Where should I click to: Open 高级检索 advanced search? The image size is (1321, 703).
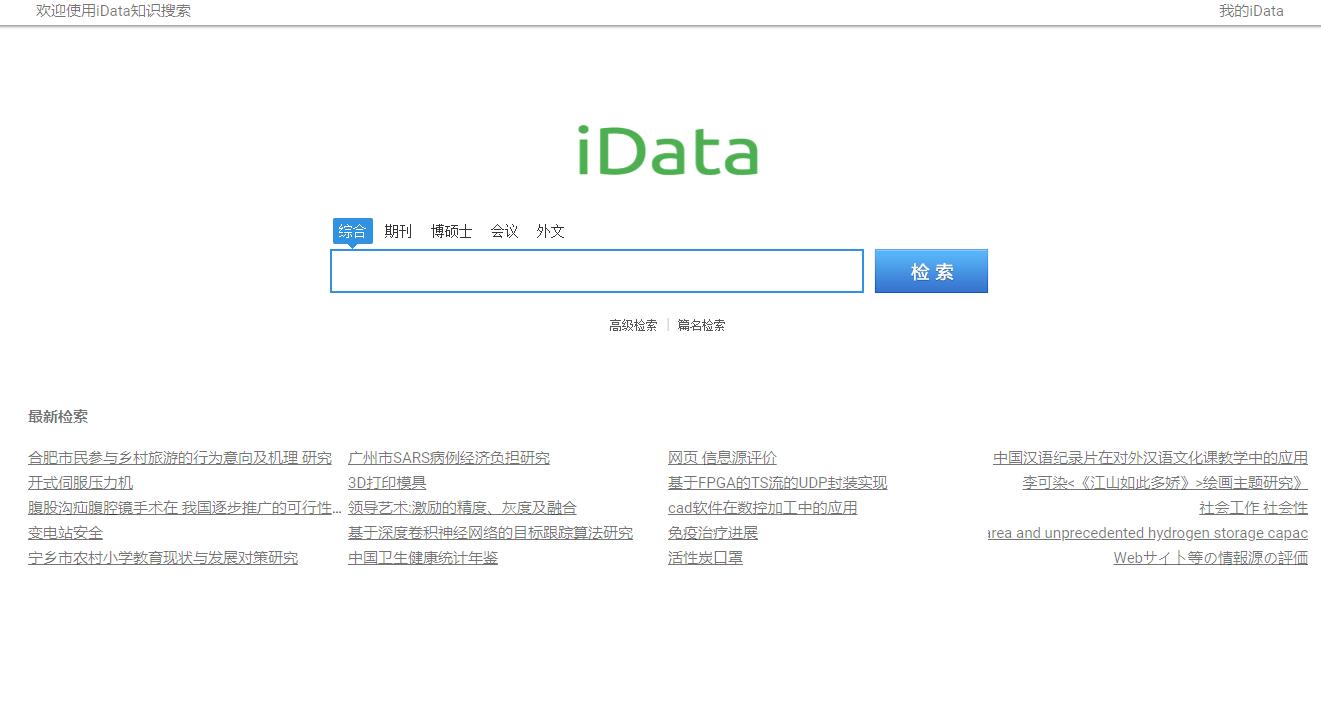click(x=632, y=325)
